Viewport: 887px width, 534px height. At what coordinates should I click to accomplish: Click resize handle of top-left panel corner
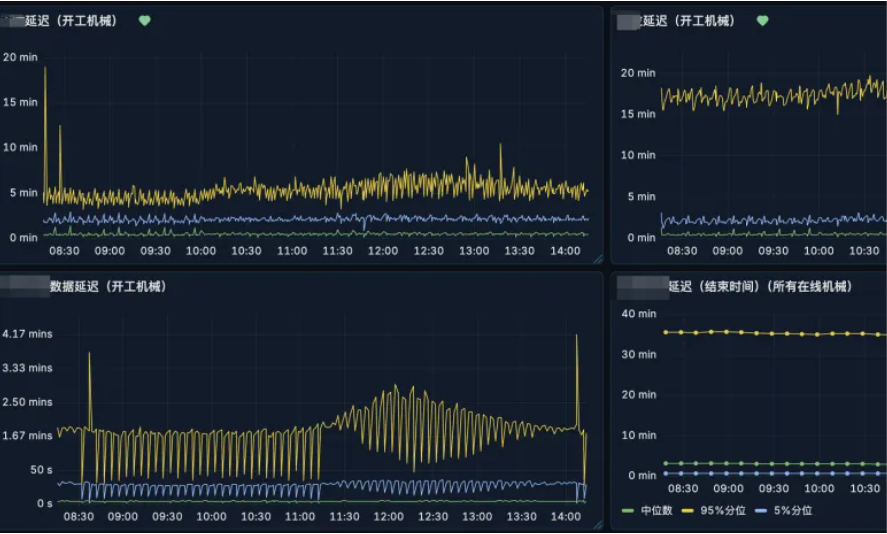(x=598, y=259)
